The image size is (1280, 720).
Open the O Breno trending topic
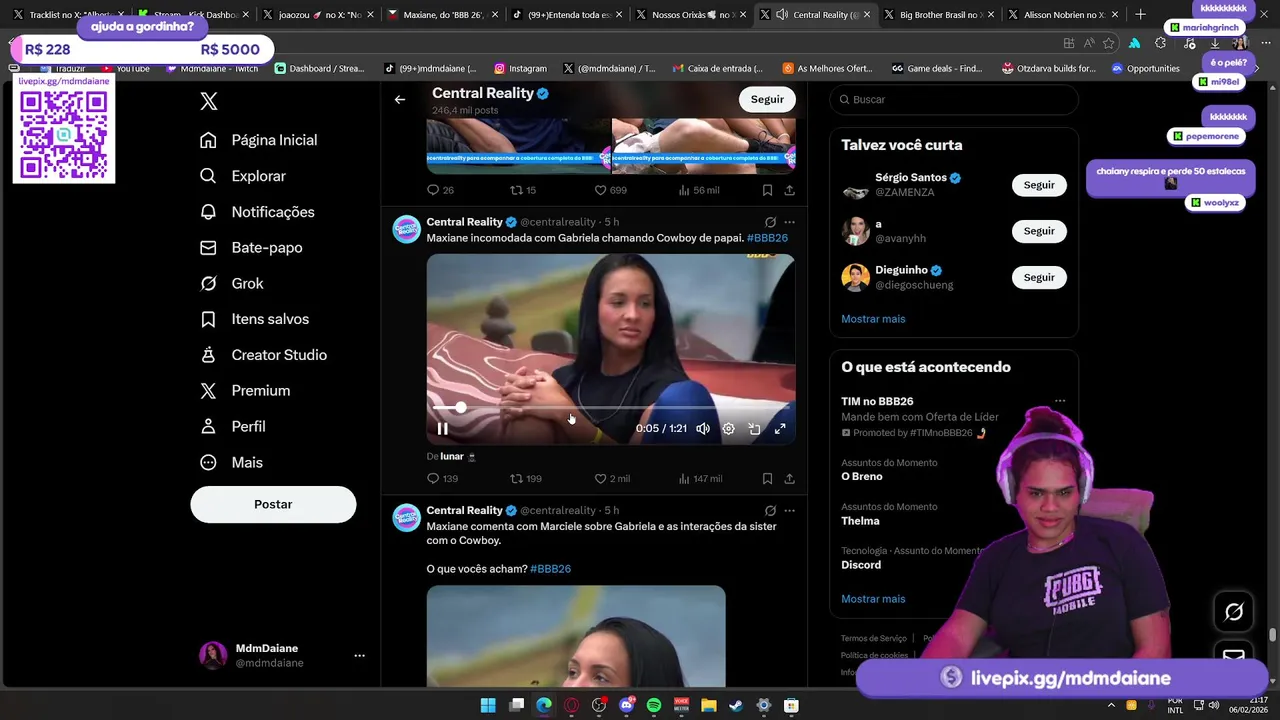pyautogui.click(x=862, y=477)
